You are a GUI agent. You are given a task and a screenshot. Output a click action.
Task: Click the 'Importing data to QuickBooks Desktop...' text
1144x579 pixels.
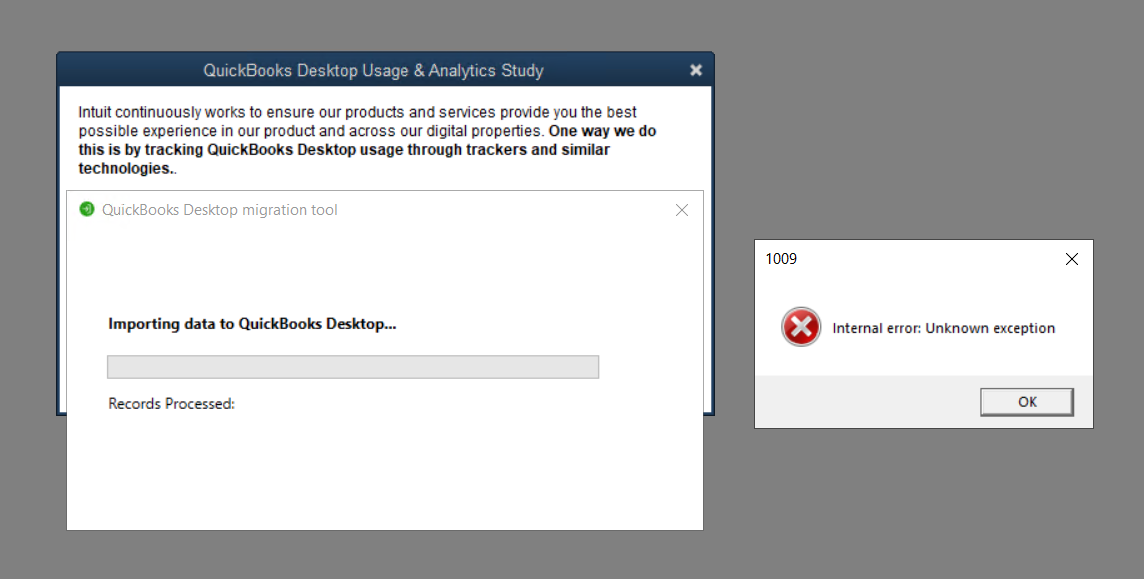click(x=252, y=324)
